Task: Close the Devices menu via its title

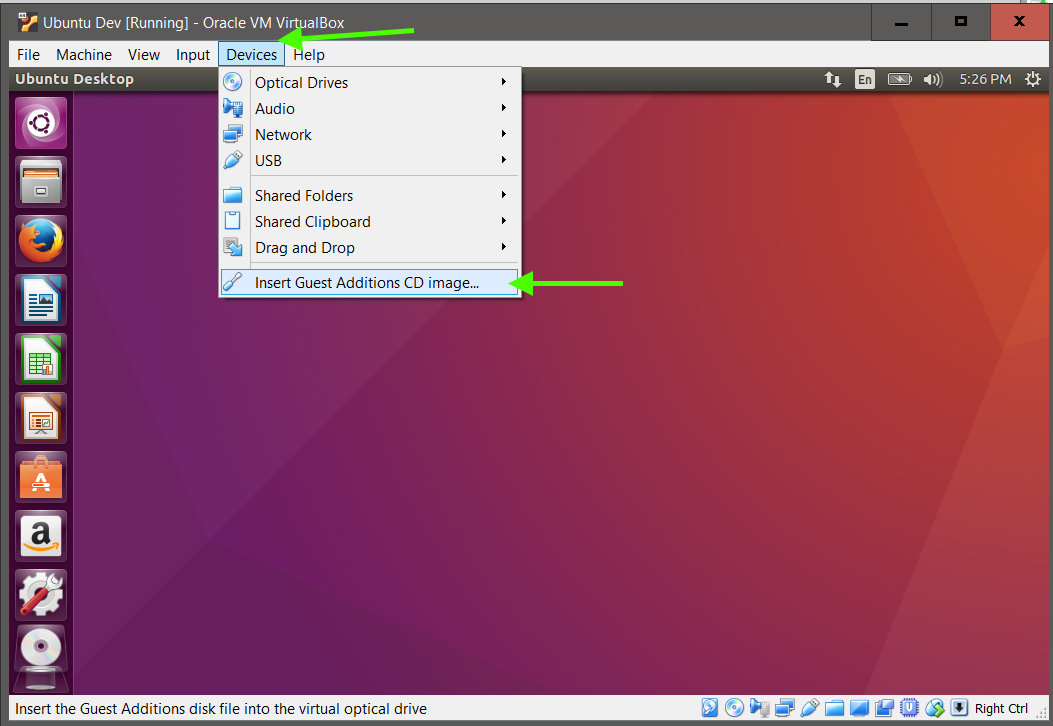Action: 251,54
